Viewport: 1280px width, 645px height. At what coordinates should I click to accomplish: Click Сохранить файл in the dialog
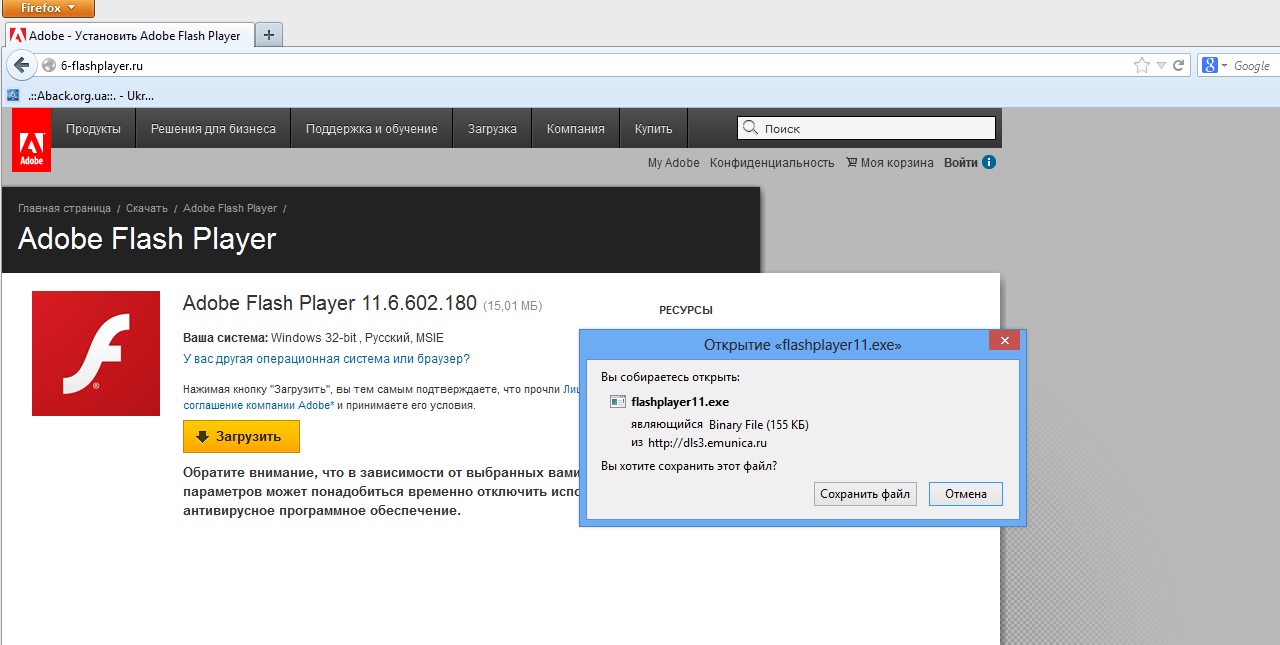pos(865,493)
